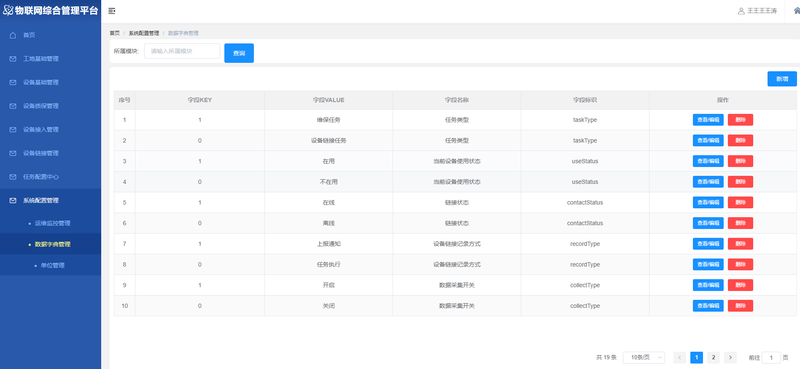Focus the 前往 page number input

point(771,357)
